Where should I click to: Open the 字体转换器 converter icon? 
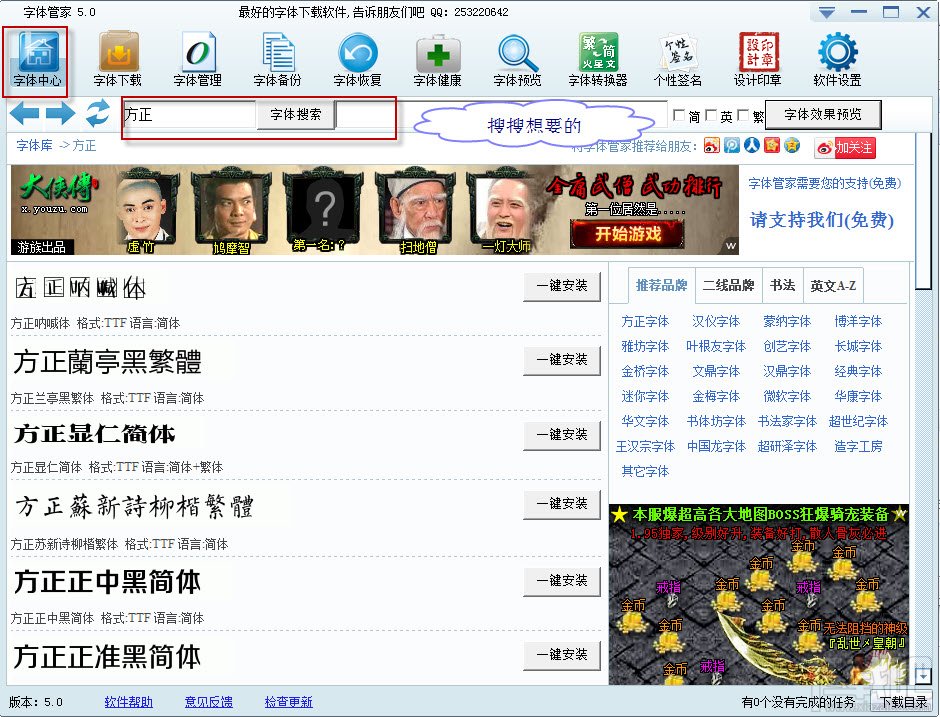[x=598, y=53]
